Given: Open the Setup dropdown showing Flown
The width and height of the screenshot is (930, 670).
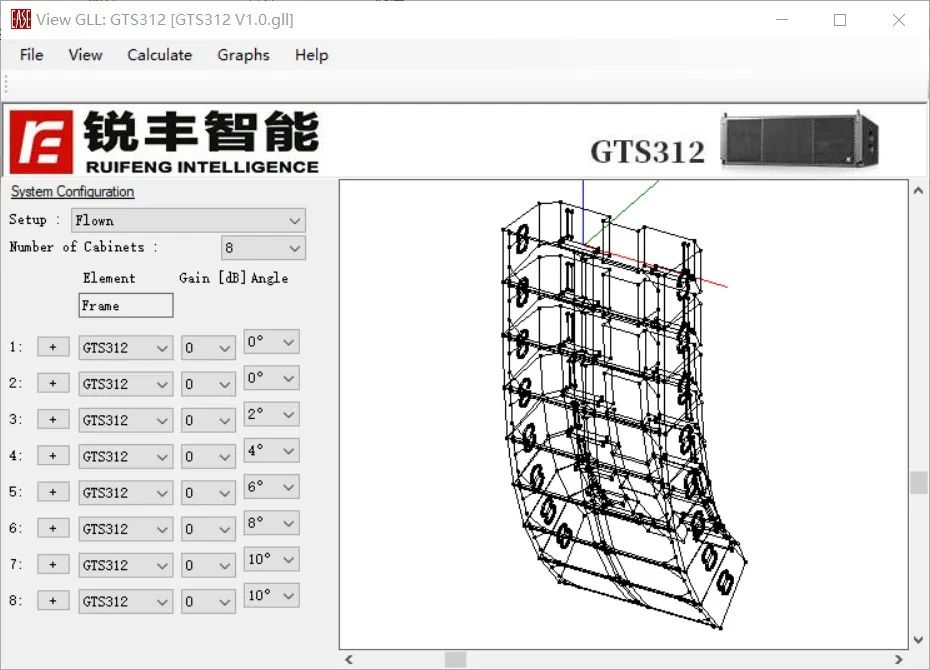Looking at the screenshot, I should point(188,221).
